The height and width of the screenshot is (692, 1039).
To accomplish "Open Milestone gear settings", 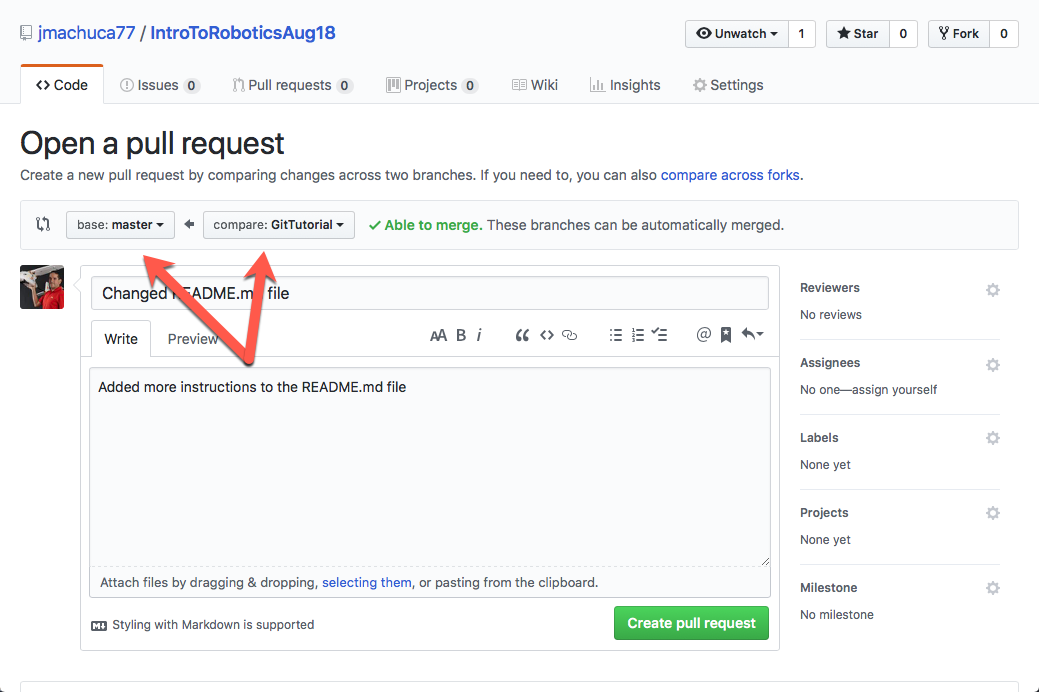I will (x=993, y=587).
